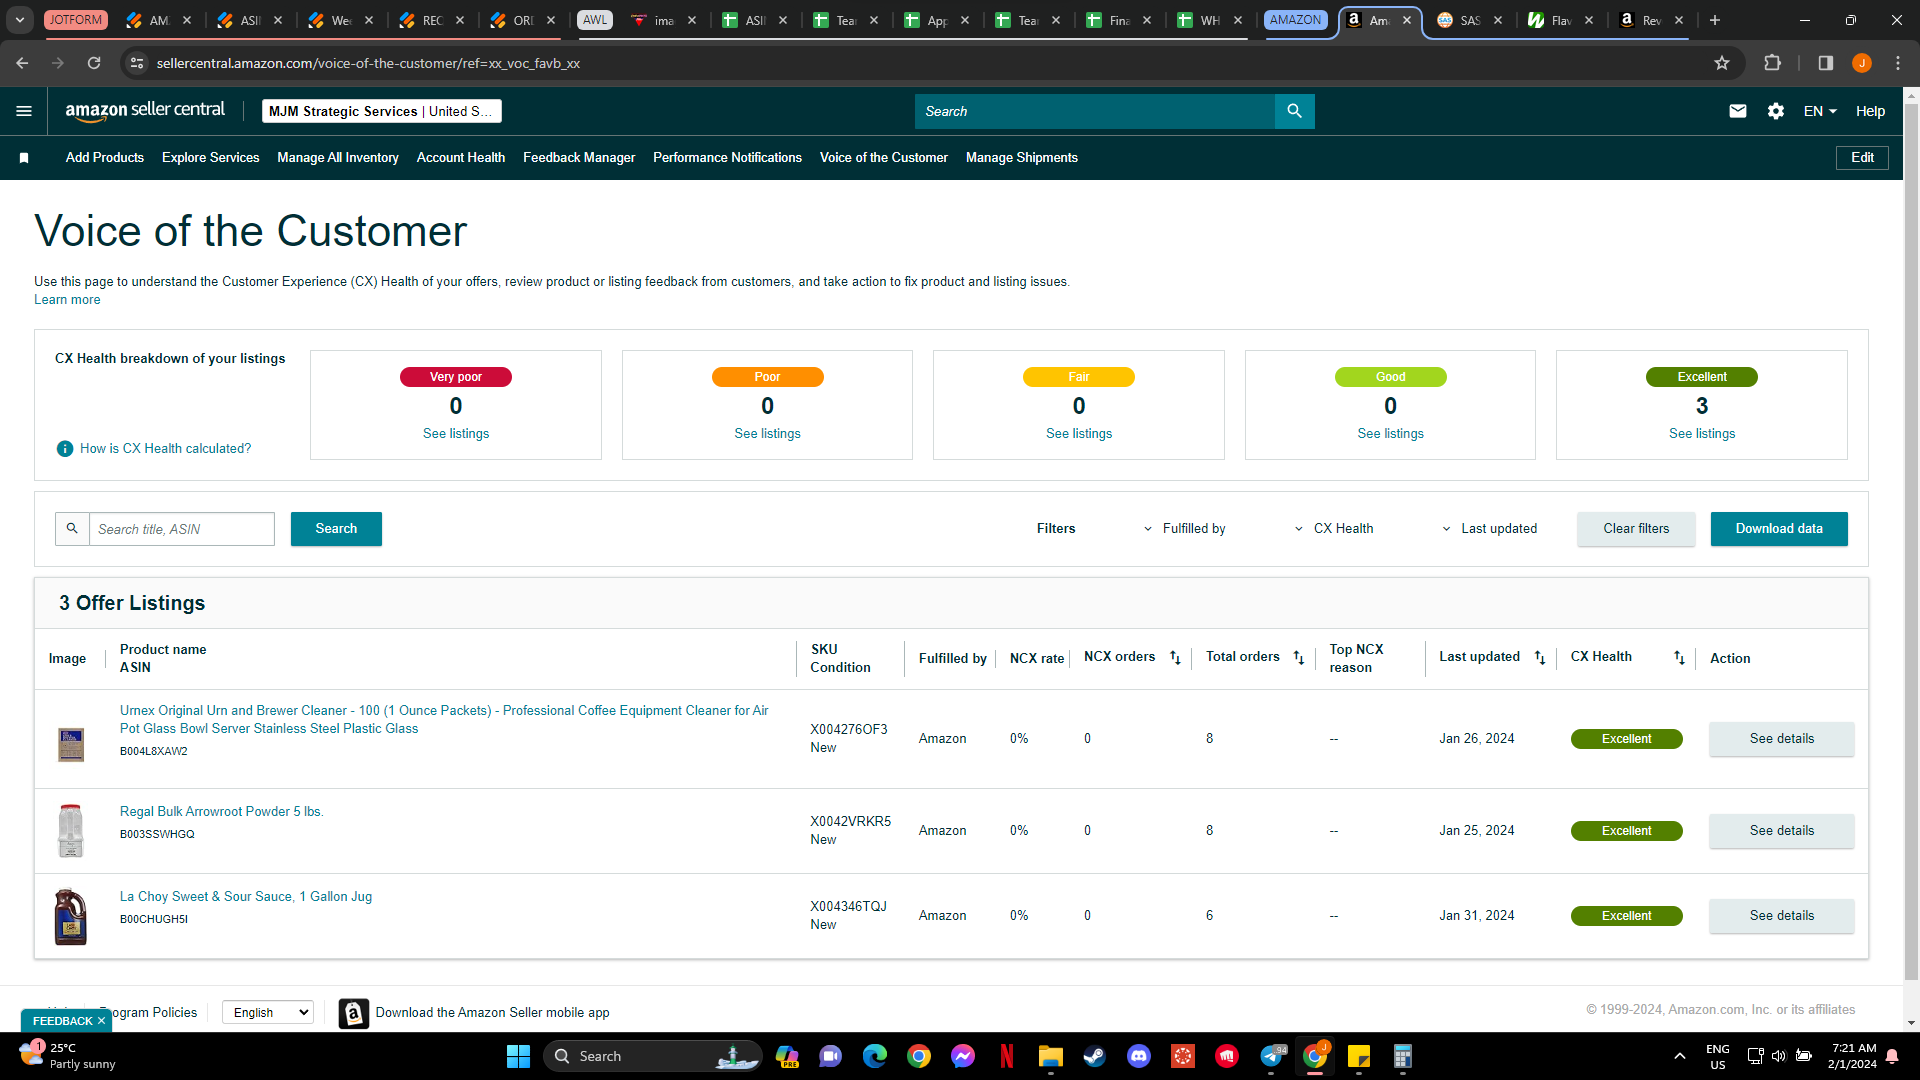
Task: Open the Seller Central hamburger menu
Action: (x=24, y=111)
